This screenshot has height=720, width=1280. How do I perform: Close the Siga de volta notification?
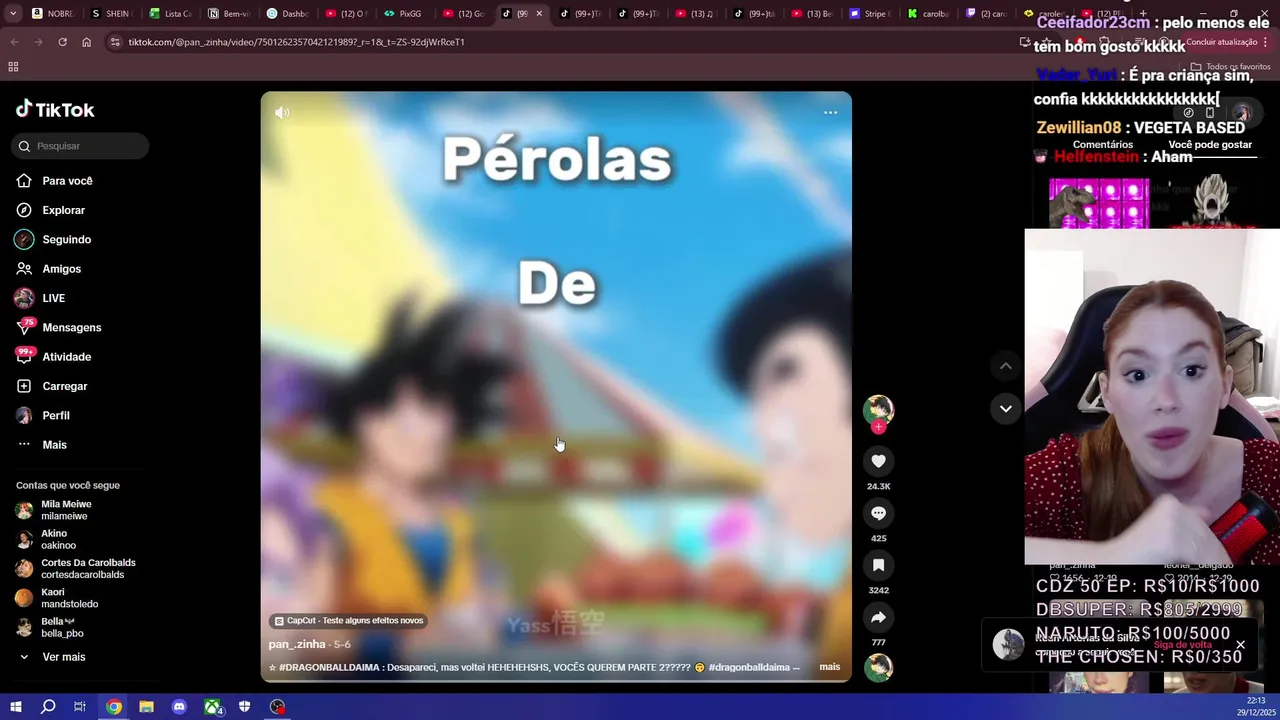tap(1240, 645)
